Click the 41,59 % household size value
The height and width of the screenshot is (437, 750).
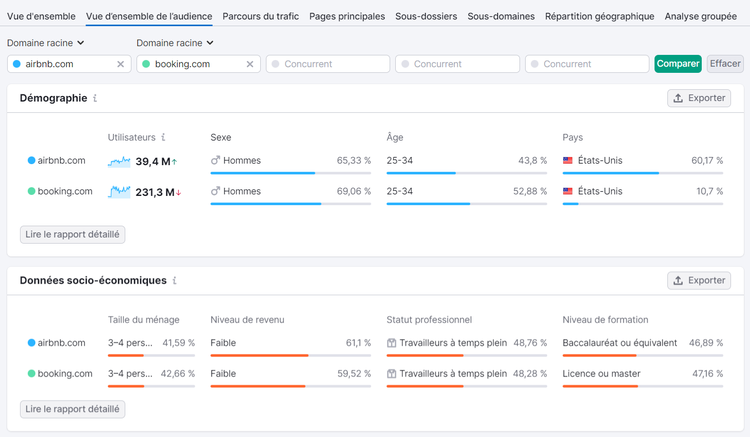(x=178, y=343)
